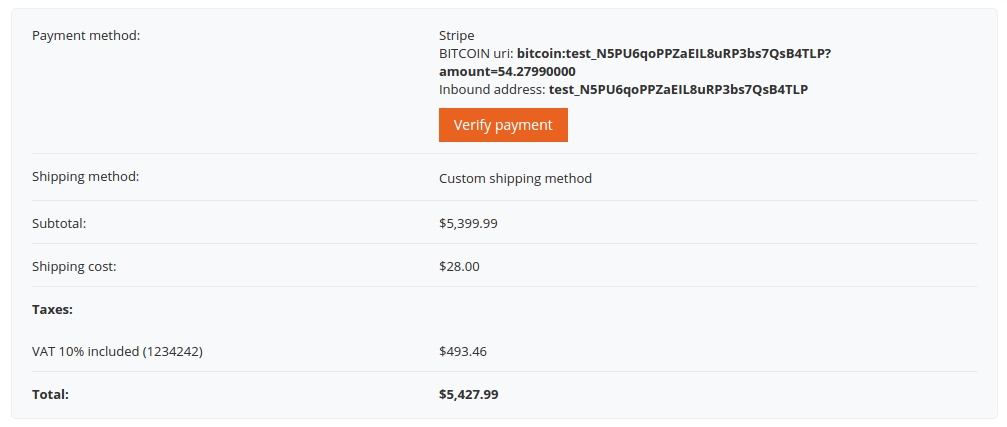Click the VAT amount $493.46

point(463,351)
